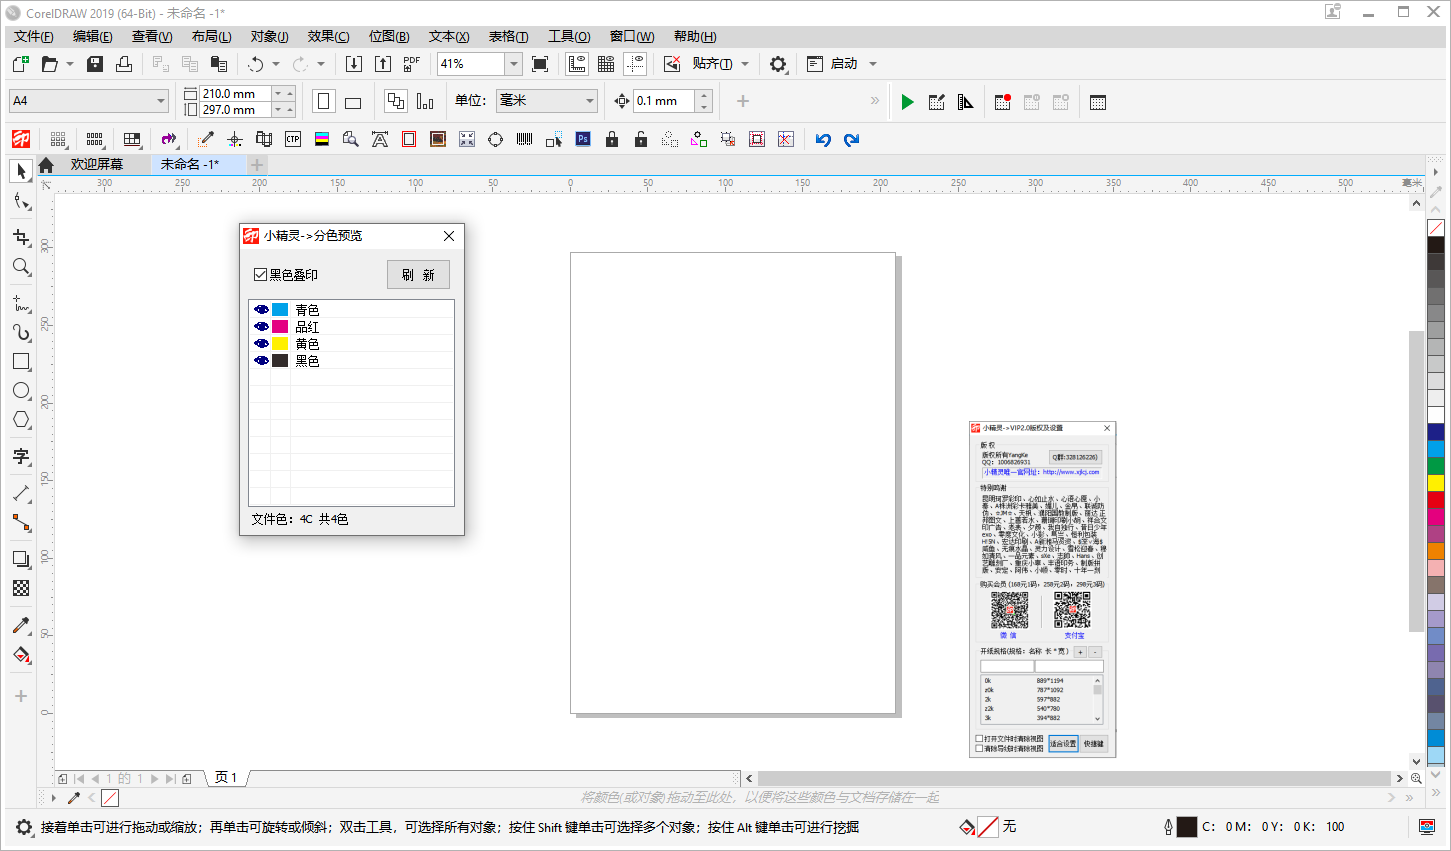Hide the 青色 channel via eye icon
This screenshot has height=851, width=1451.
tap(261, 310)
